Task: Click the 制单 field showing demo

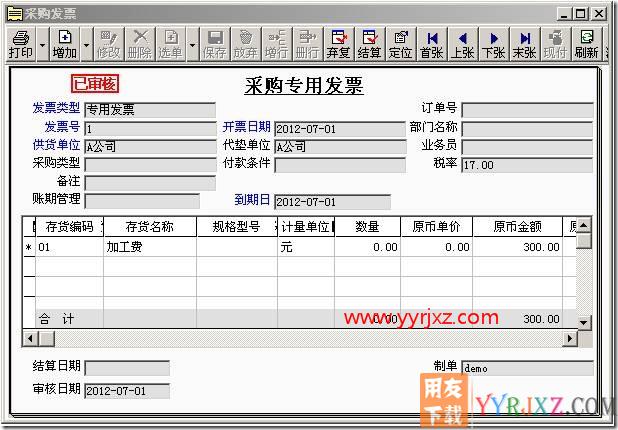Action: [x=527, y=368]
